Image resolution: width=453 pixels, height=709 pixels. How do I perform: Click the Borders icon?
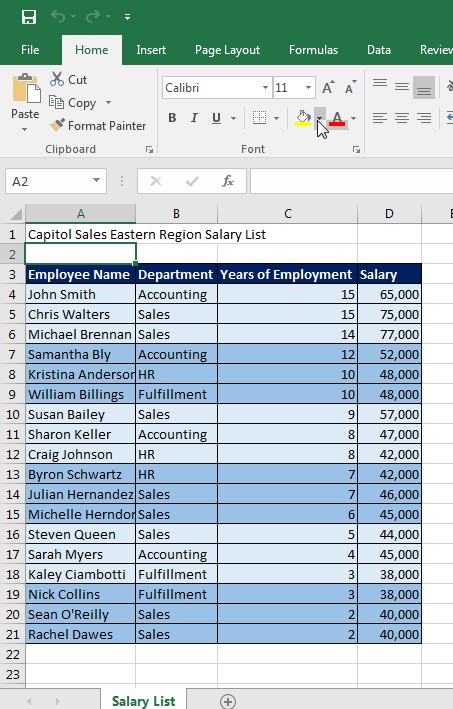coord(260,118)
